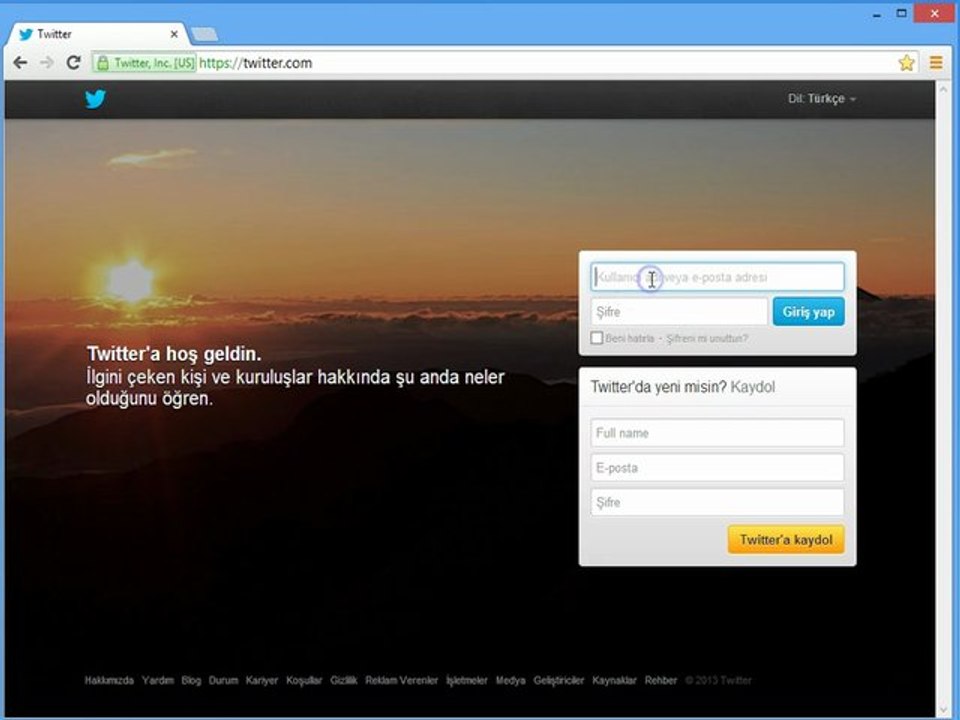Open the Dil: Türkçe language dropdown
The image size is (960, 720).
coord(822,99)
